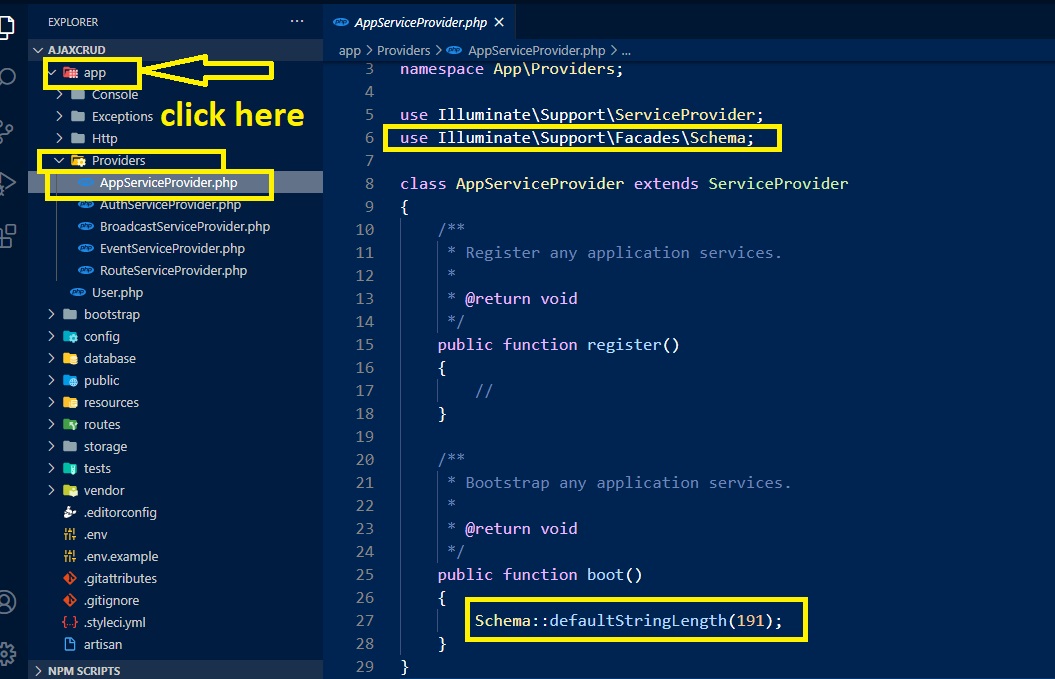Open the Extensions activity bar icon

coord(7,236)
